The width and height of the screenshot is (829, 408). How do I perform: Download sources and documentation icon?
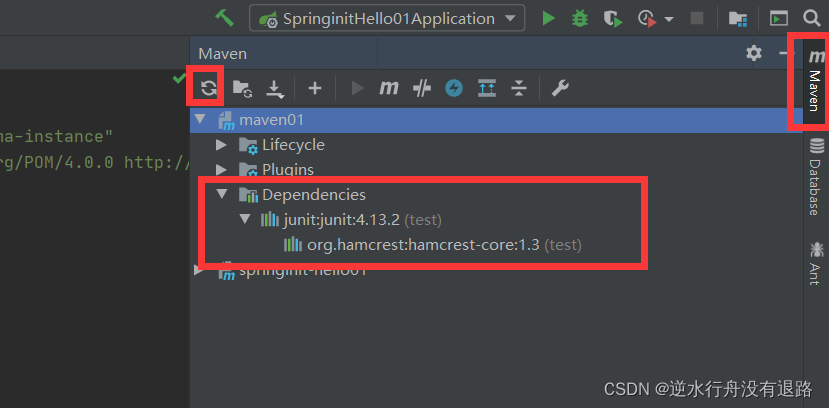coord(275,89)
